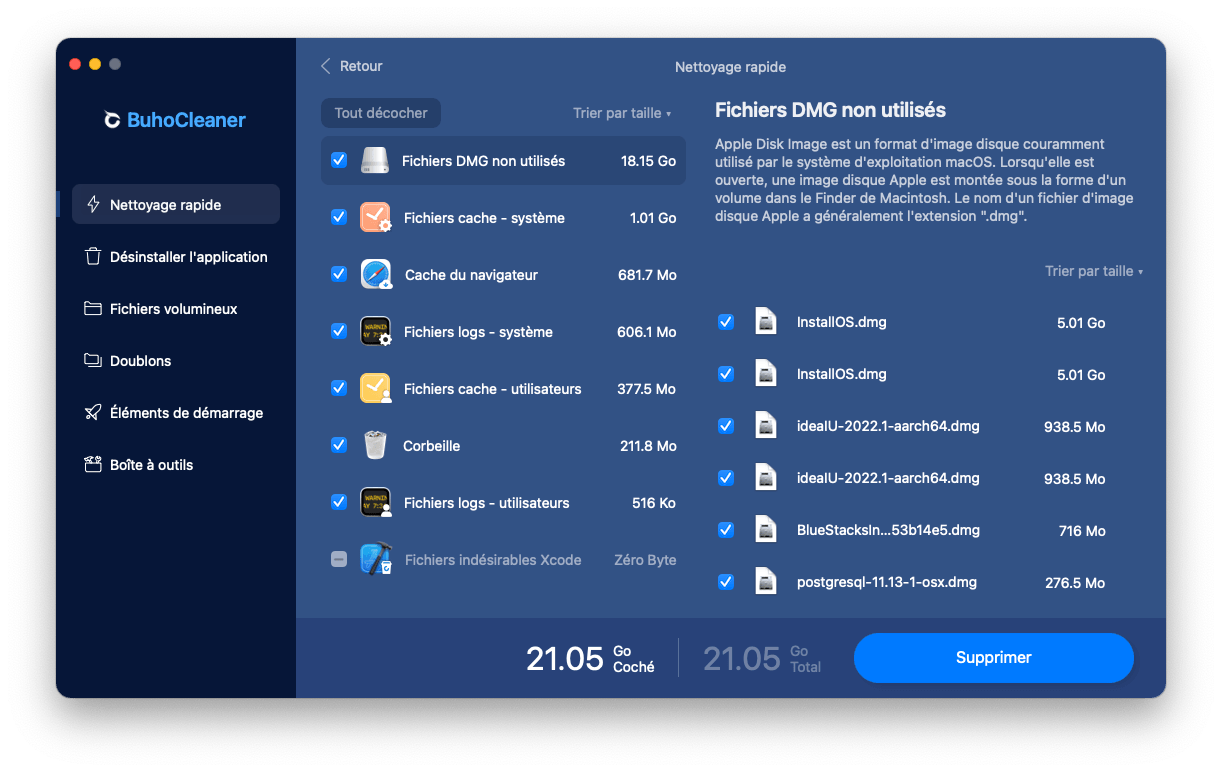Click the rocket icon for Éléments de démarrage
1222x772 pixels.
coord(93,412)
